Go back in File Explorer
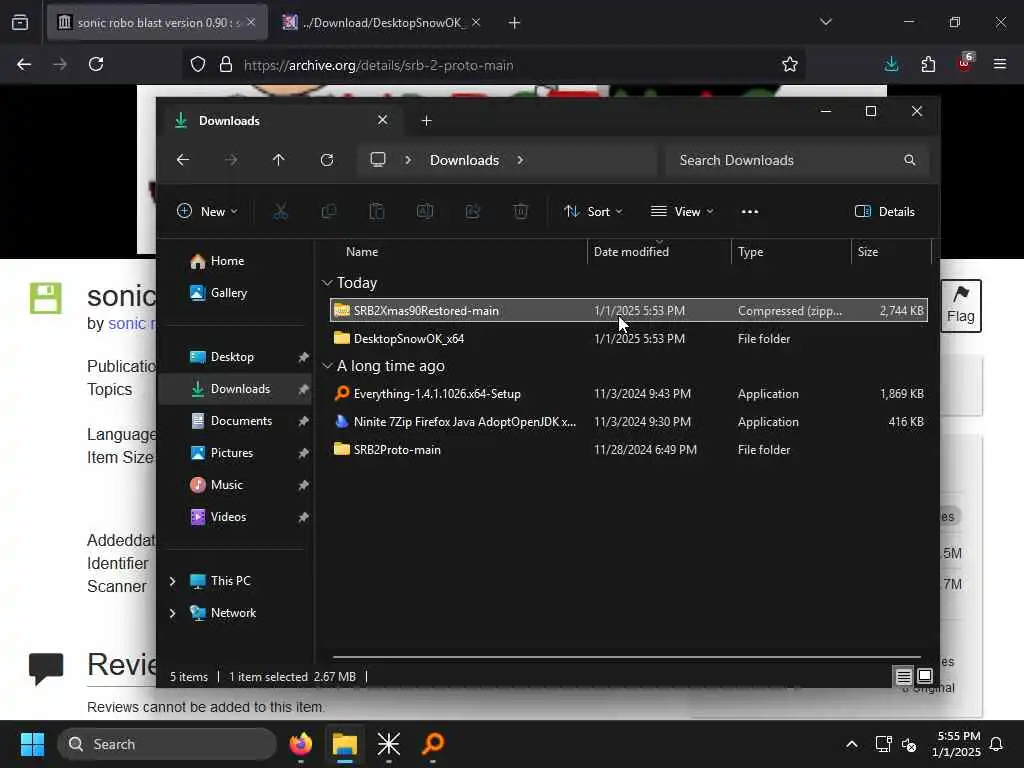Viewport: 1024px width, 768px height. coord(183,160)
